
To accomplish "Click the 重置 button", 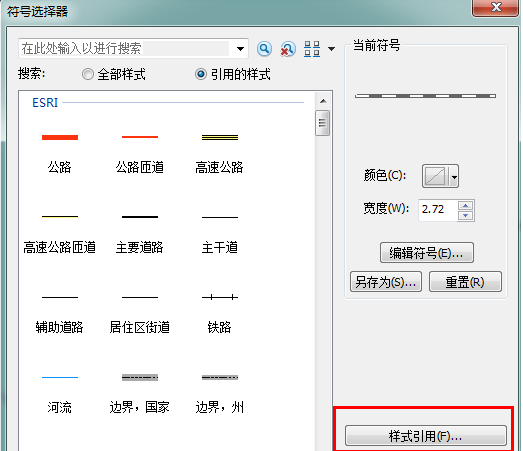I will coord(465,282).
